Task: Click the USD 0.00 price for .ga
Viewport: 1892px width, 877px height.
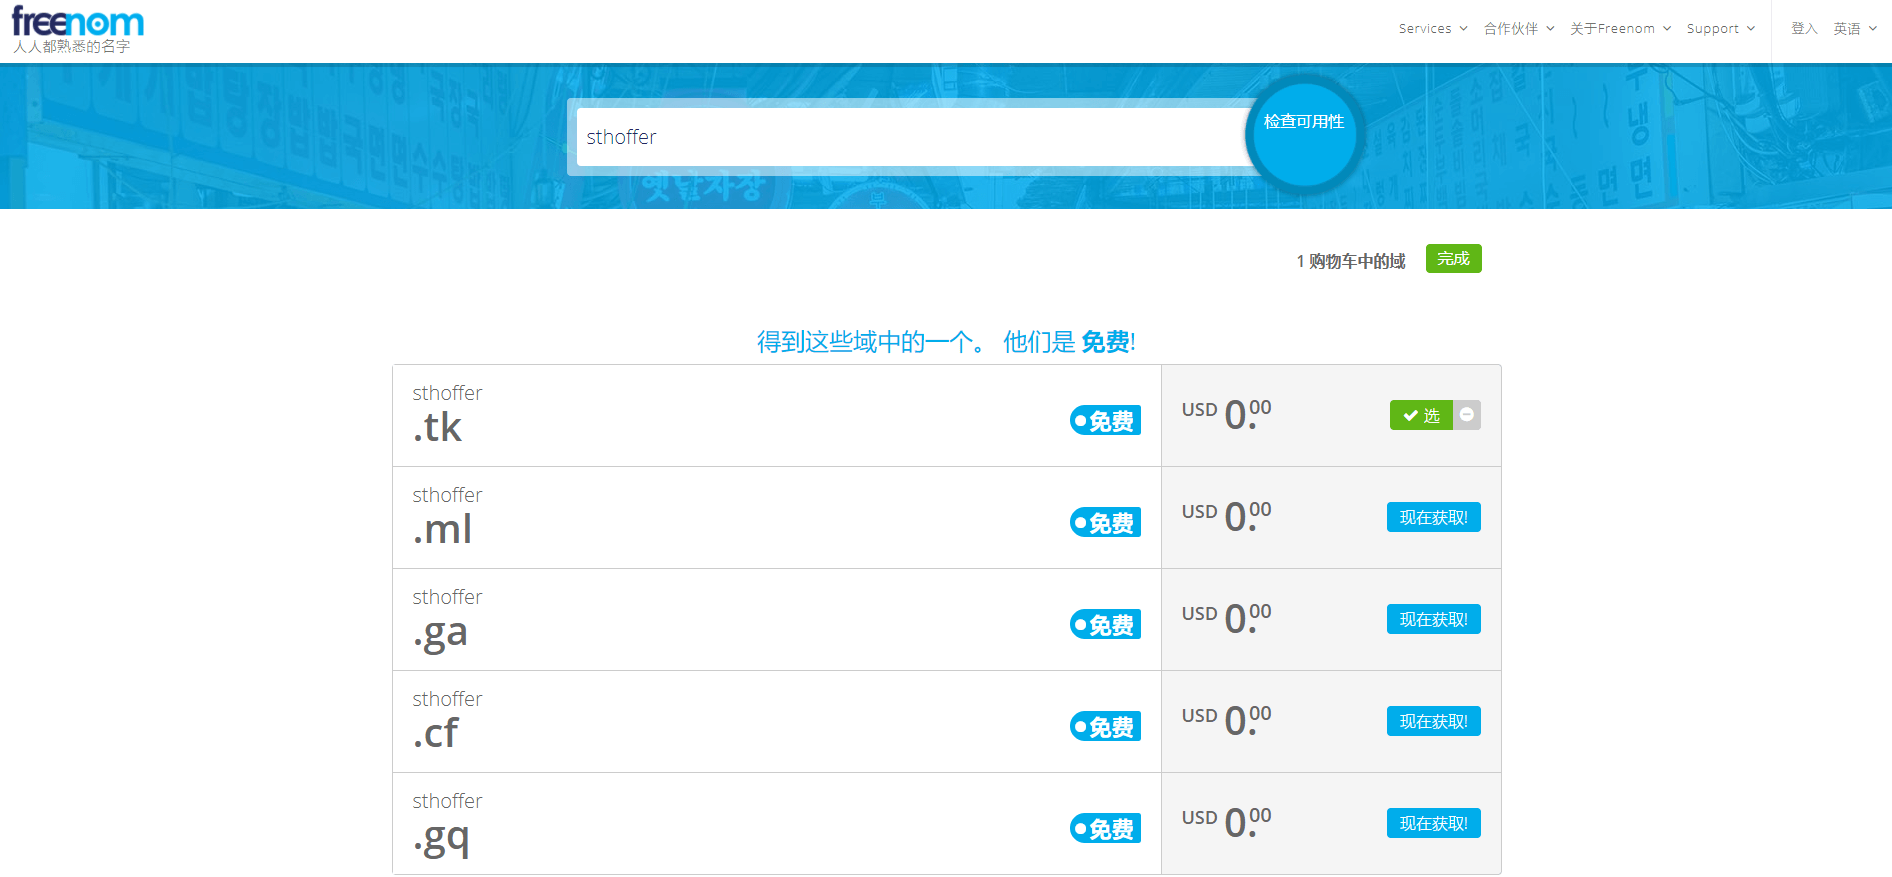Action: click(1226, 618)
